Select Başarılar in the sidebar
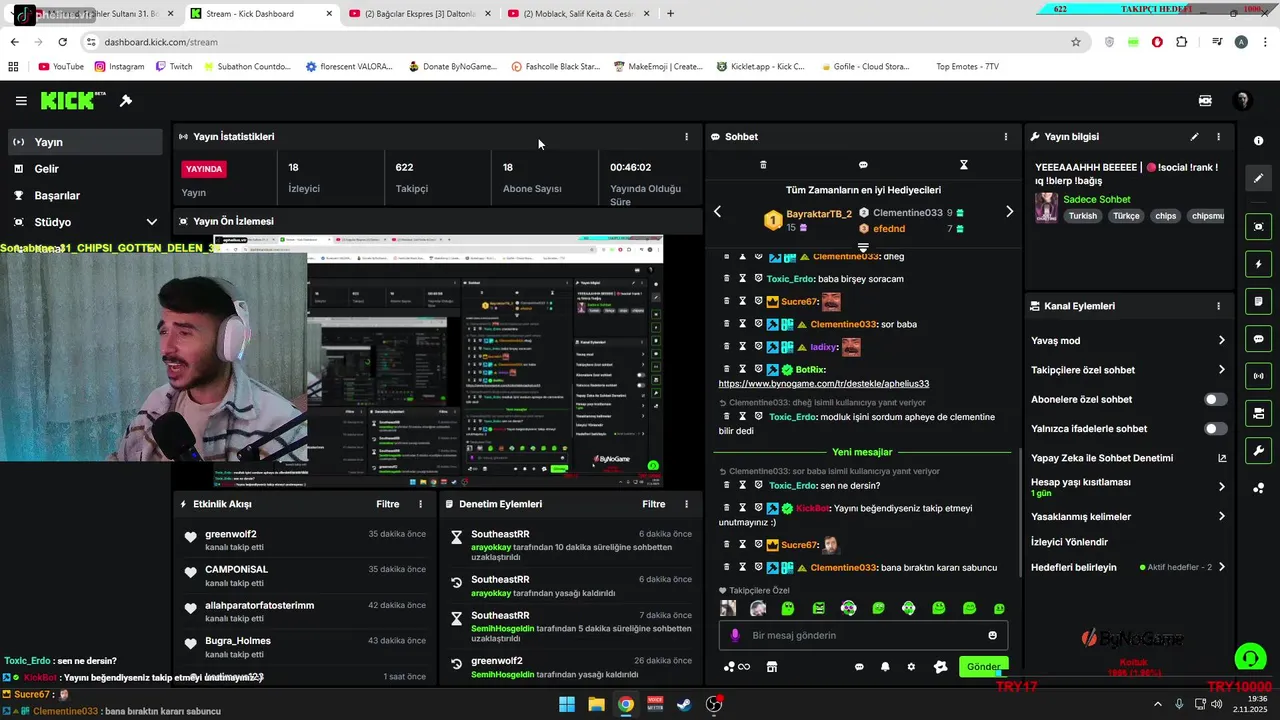 coord(85,195)
